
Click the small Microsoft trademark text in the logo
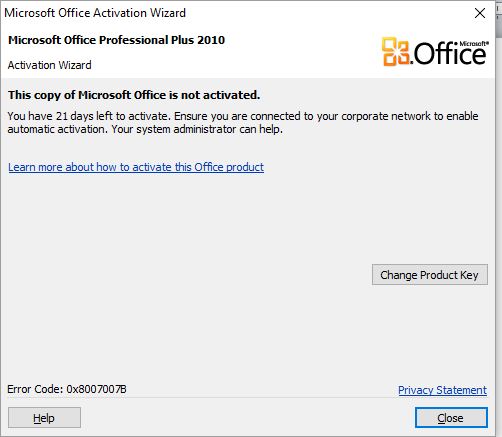pyautogui.click(x=474, y=44)
